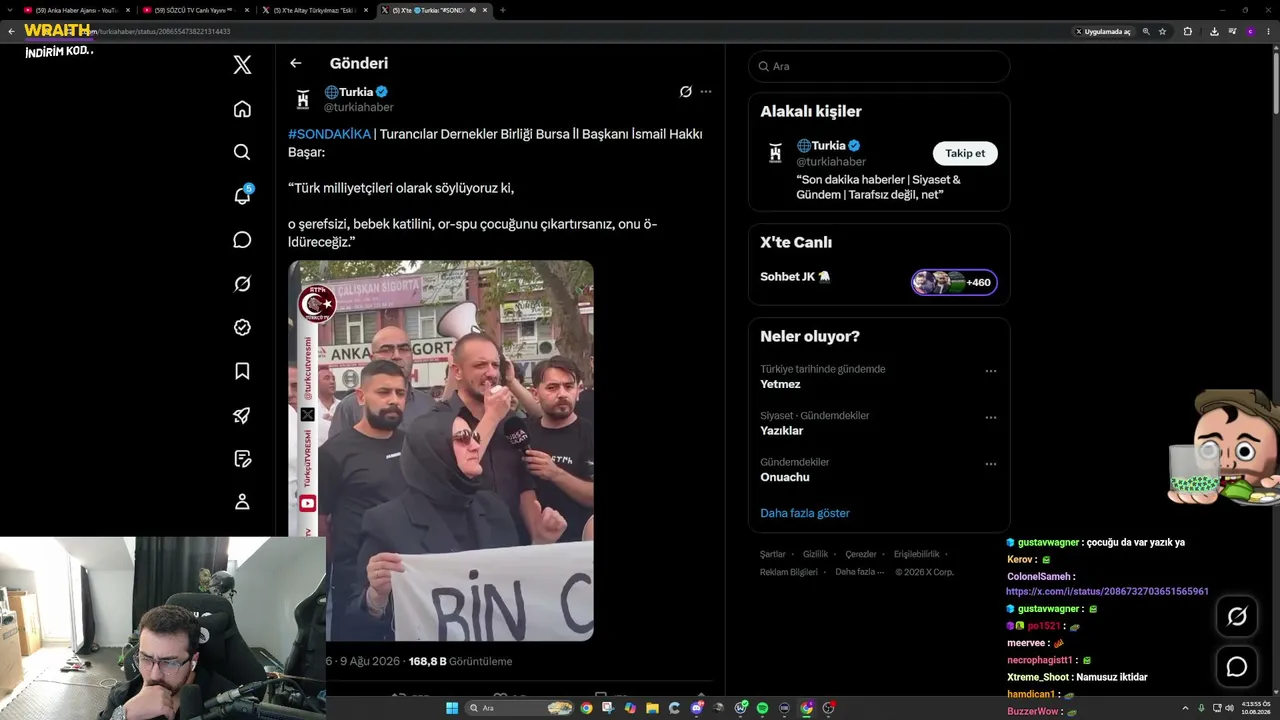Expand the 'Daha fazla' footer menu
The image size is (1280, 720).
pyautogui.click(x=860, y=572)
